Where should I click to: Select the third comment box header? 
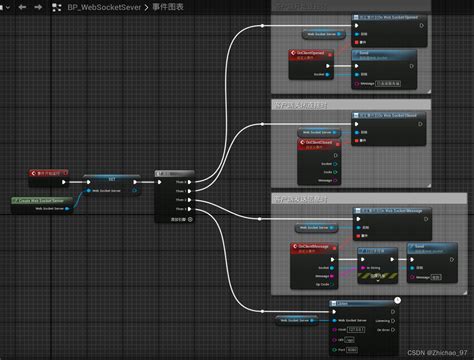pyautogui.click(x=369, y=199)
